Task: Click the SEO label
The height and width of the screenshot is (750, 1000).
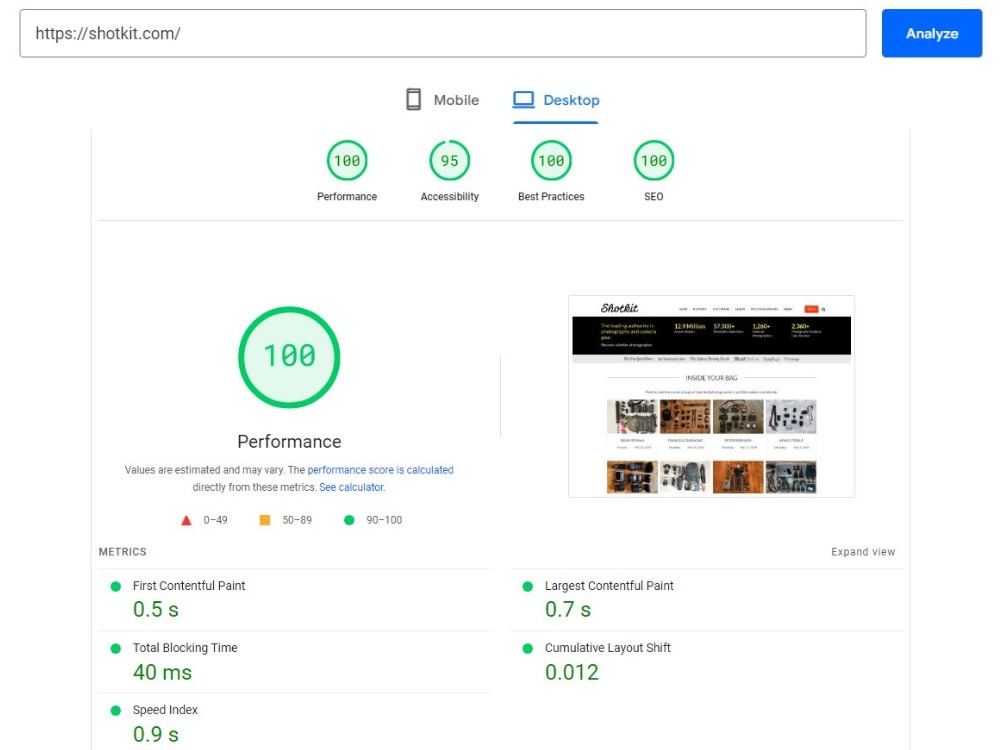Action: tap(654, 196)
